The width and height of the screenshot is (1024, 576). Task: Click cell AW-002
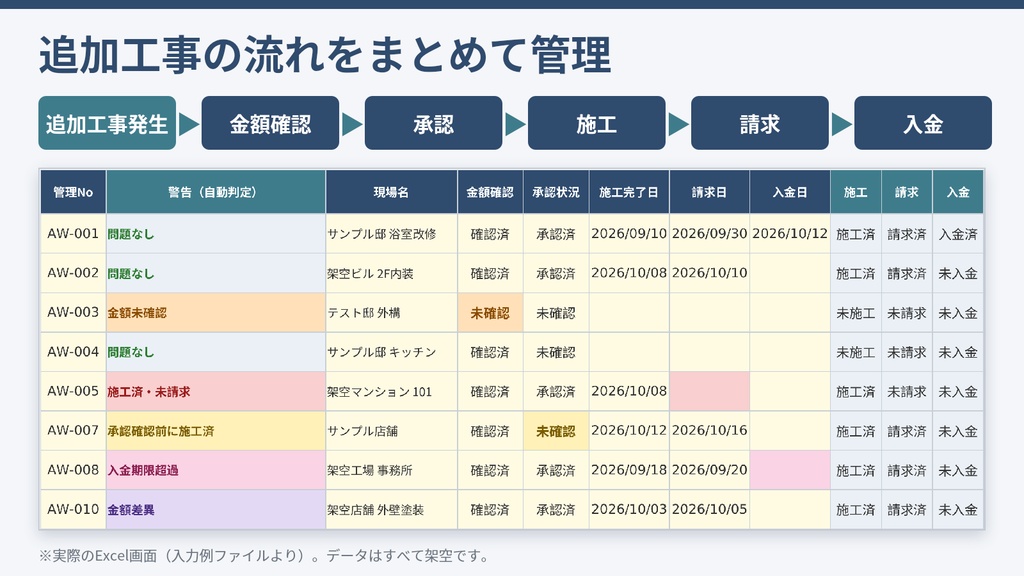click(x=73, y=273)
